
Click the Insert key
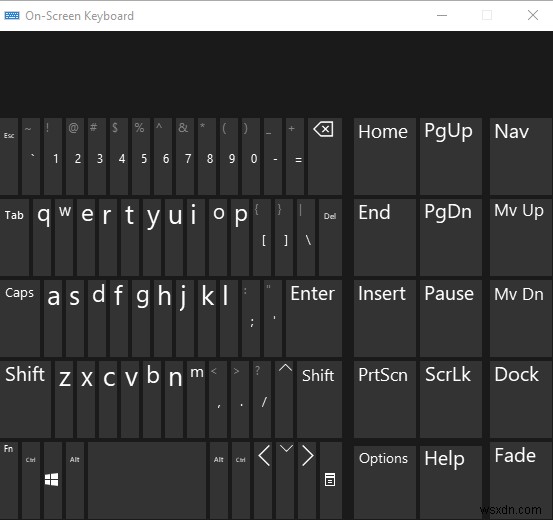pyautogui.click(x=385, y=318)
